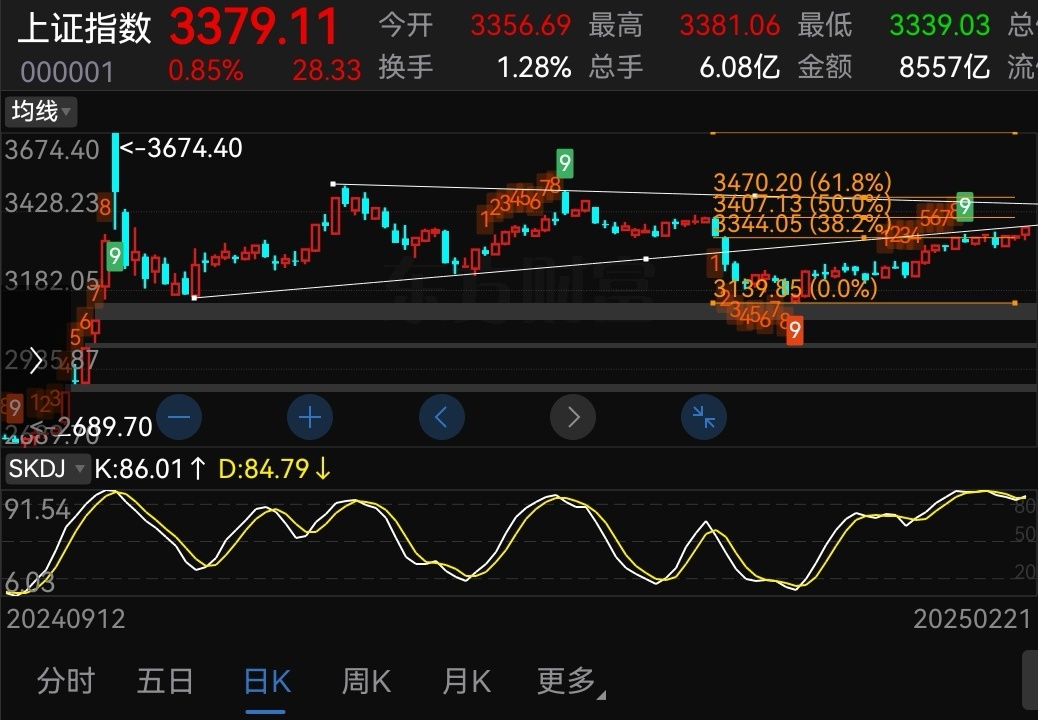Expand the left-edge arrow panel handle

coord(36,360)
